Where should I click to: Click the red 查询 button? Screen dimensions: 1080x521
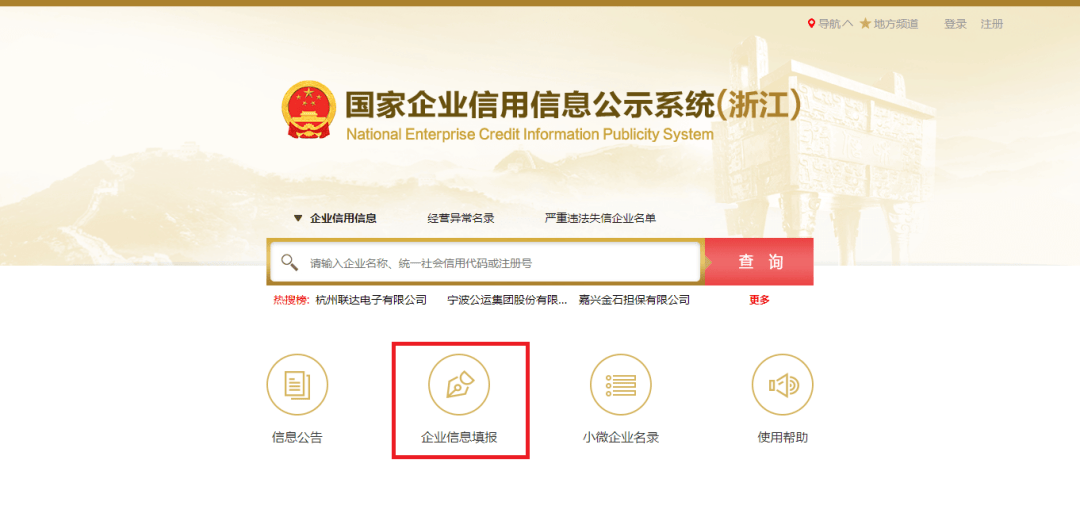tap(760, 262)
